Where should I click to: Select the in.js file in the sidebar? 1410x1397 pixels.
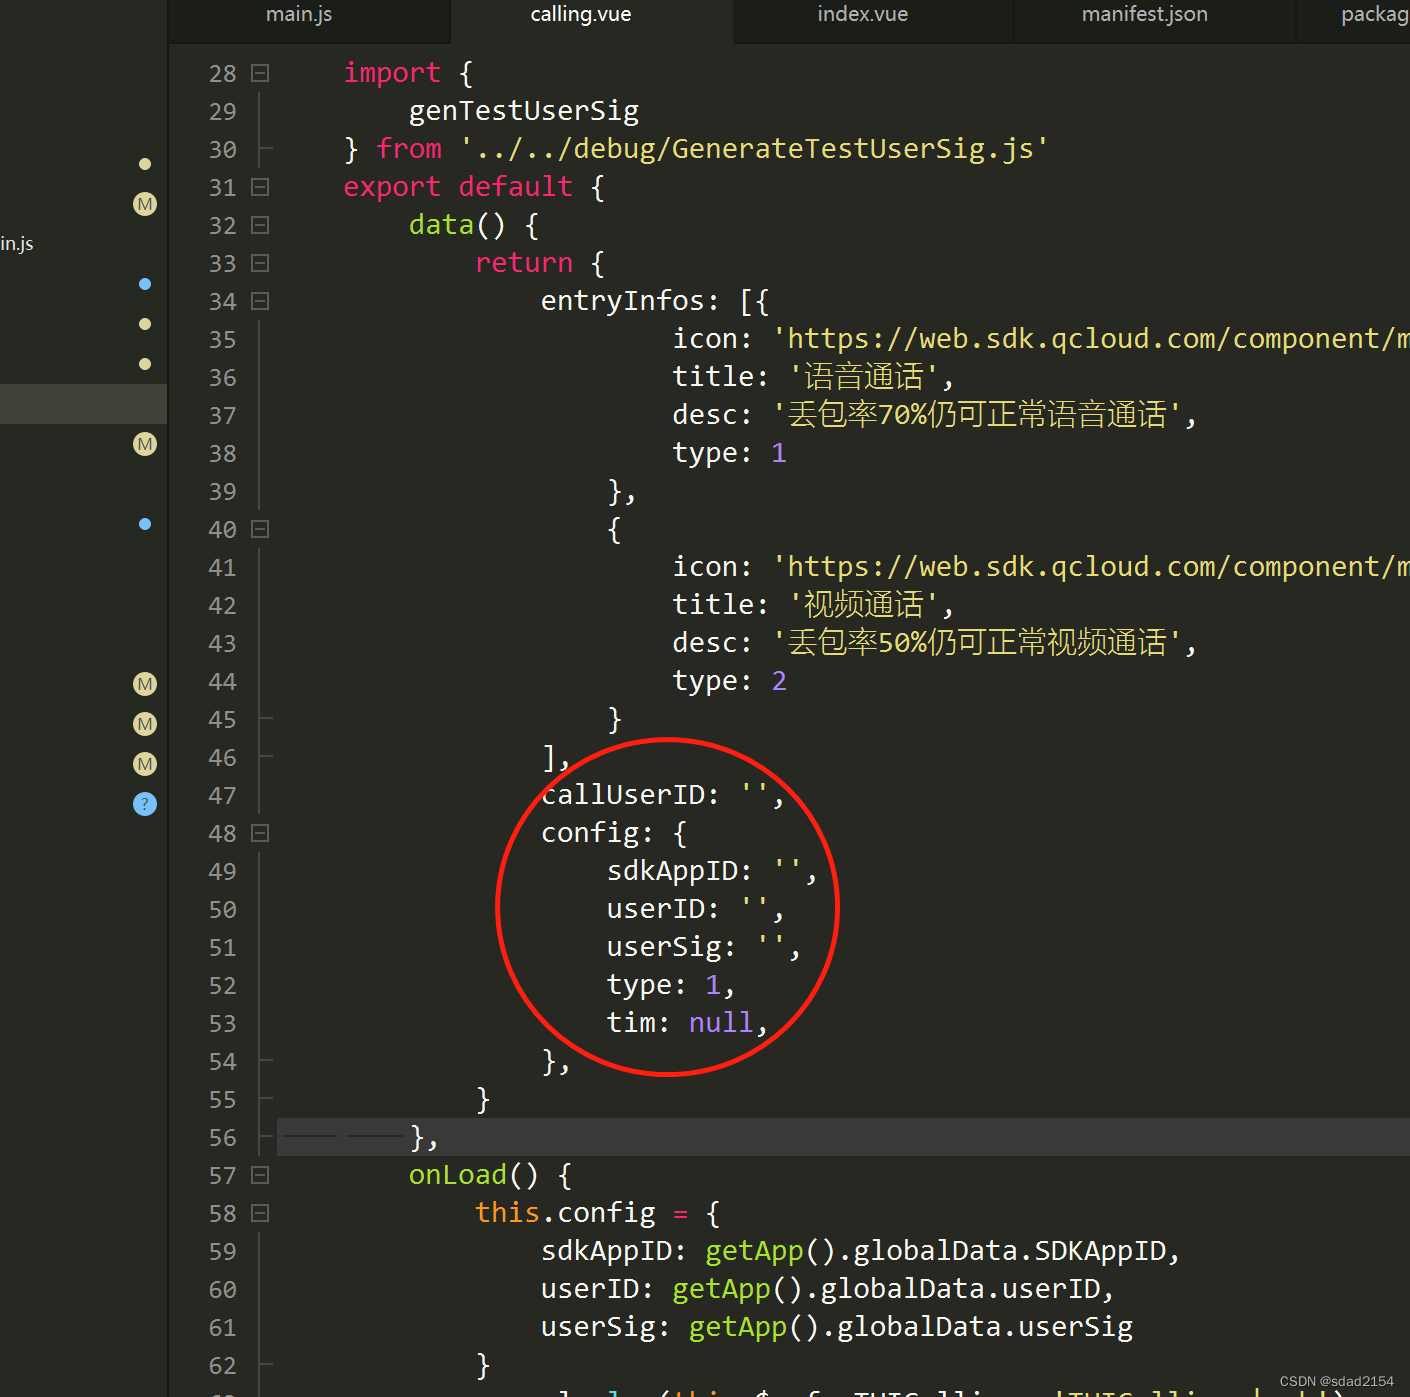pos(17,244)
